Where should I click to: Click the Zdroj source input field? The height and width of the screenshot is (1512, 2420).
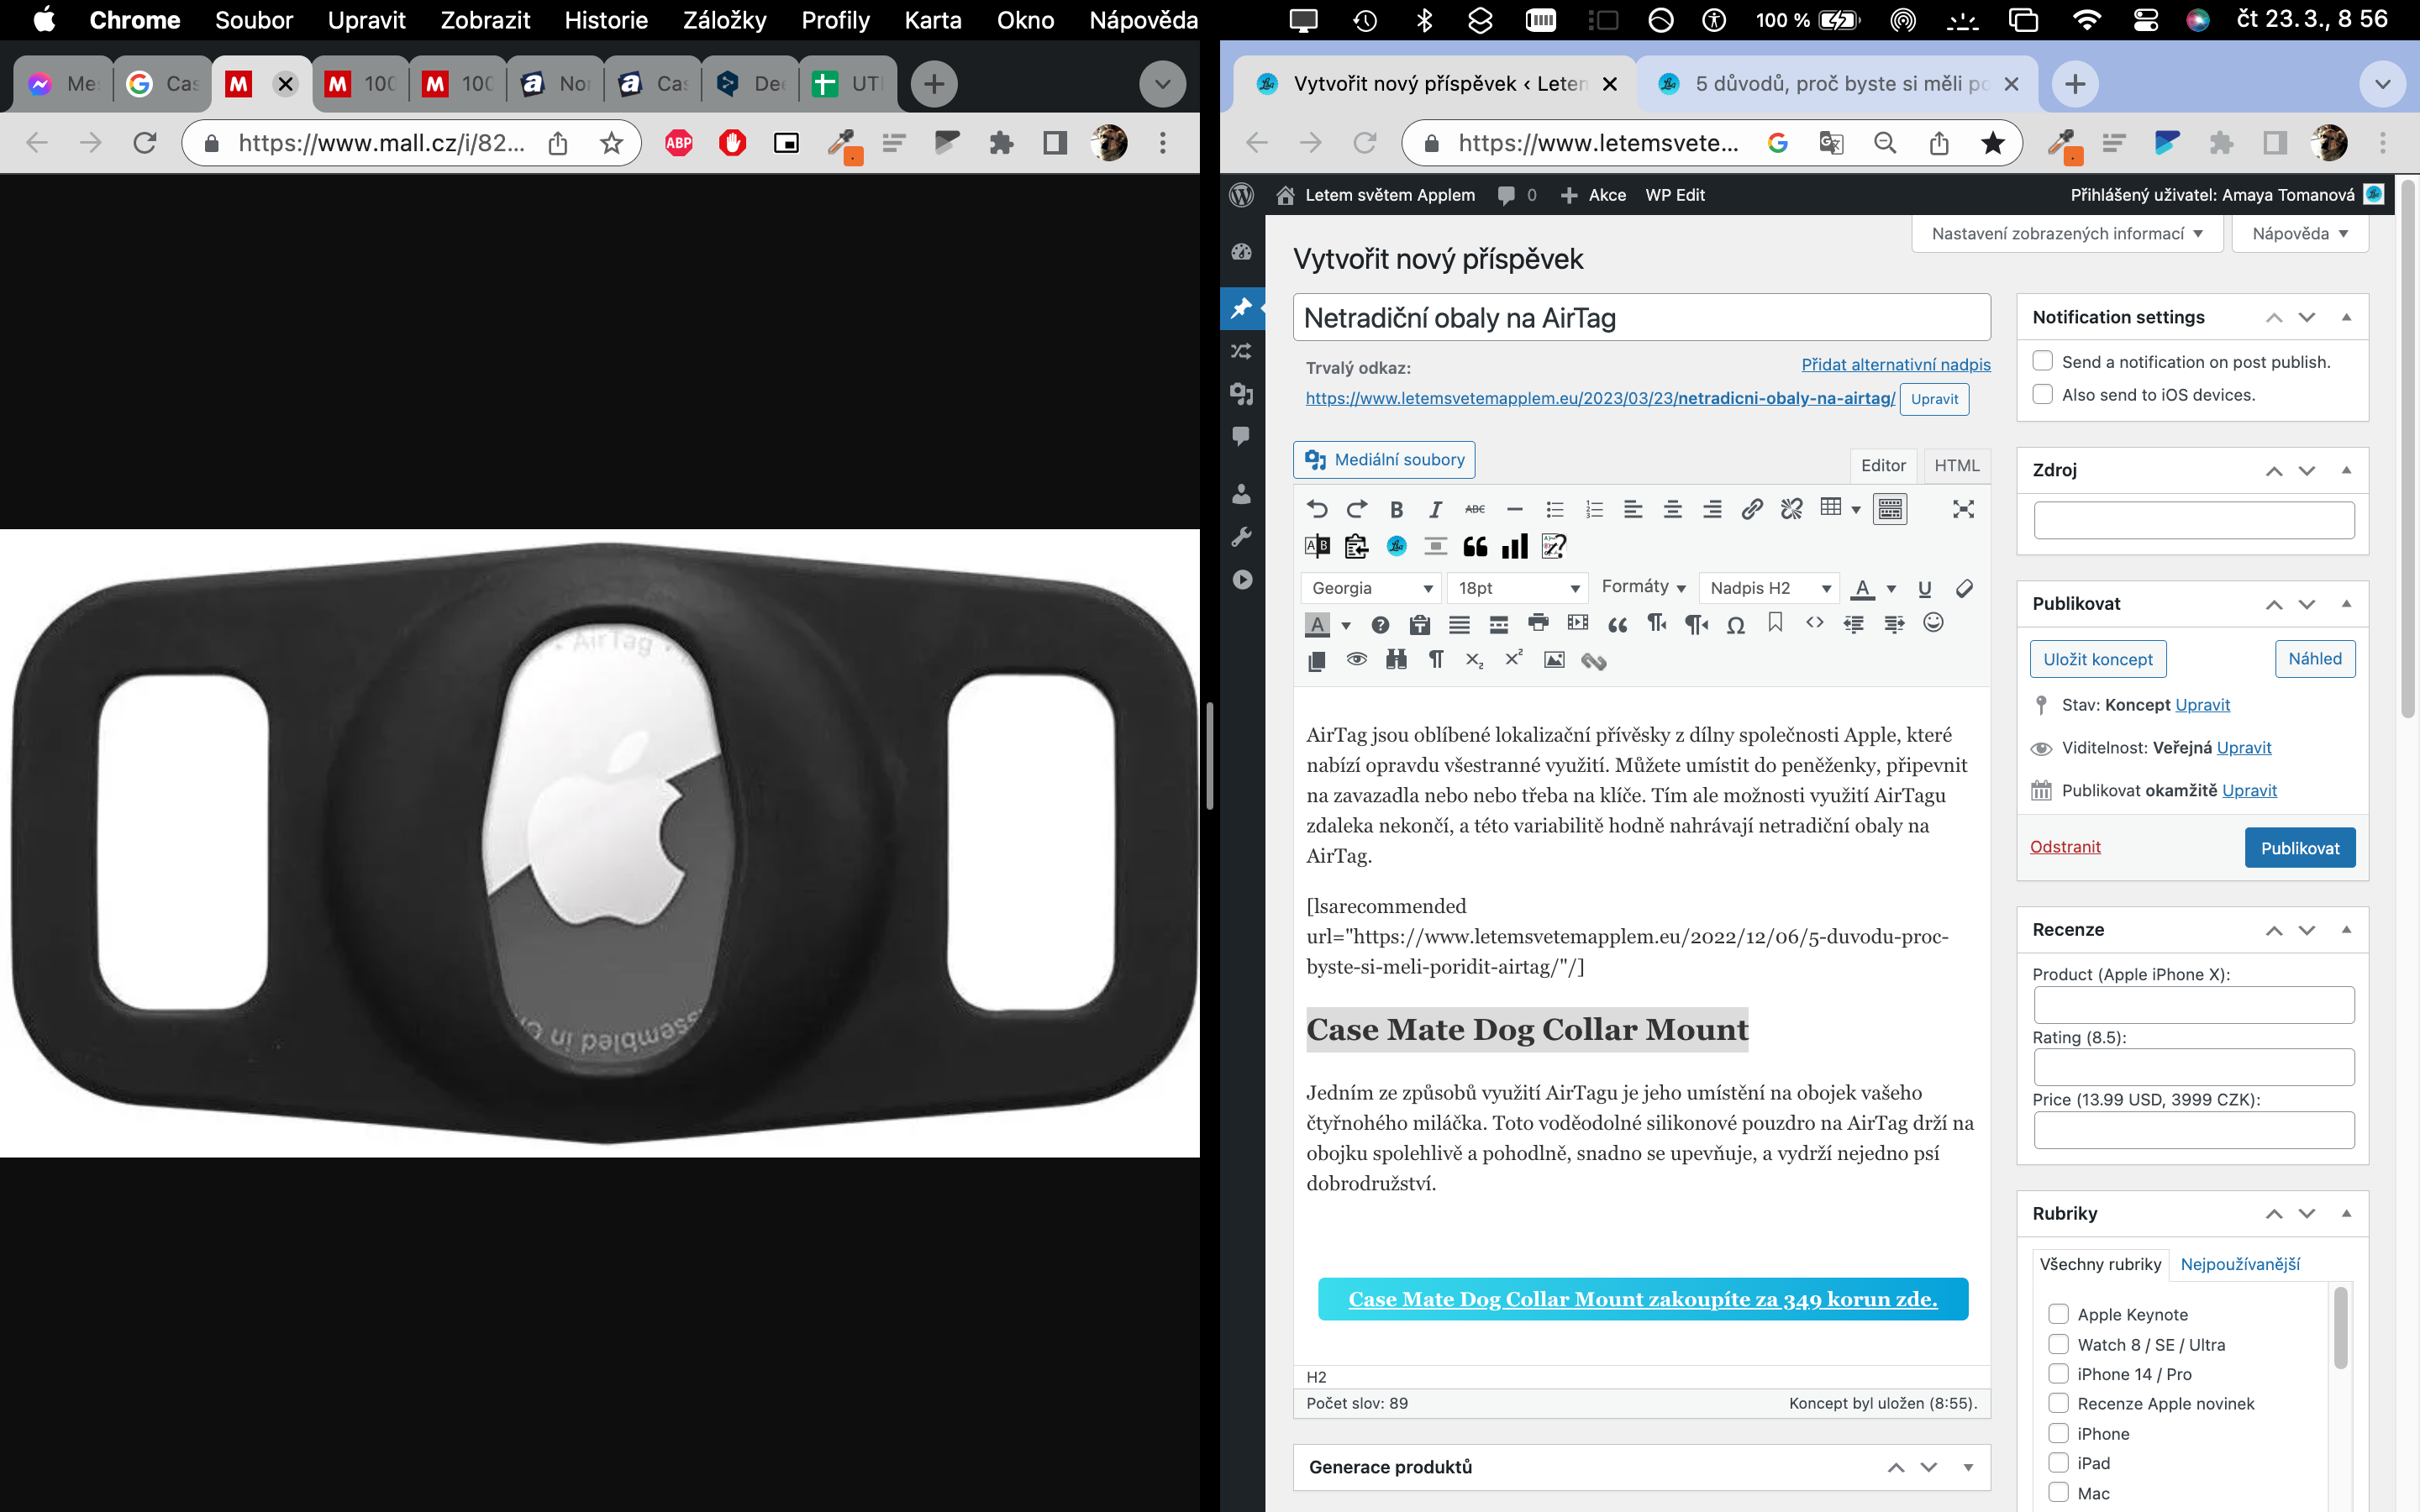pyautogui.click(x=2193, y=520)
